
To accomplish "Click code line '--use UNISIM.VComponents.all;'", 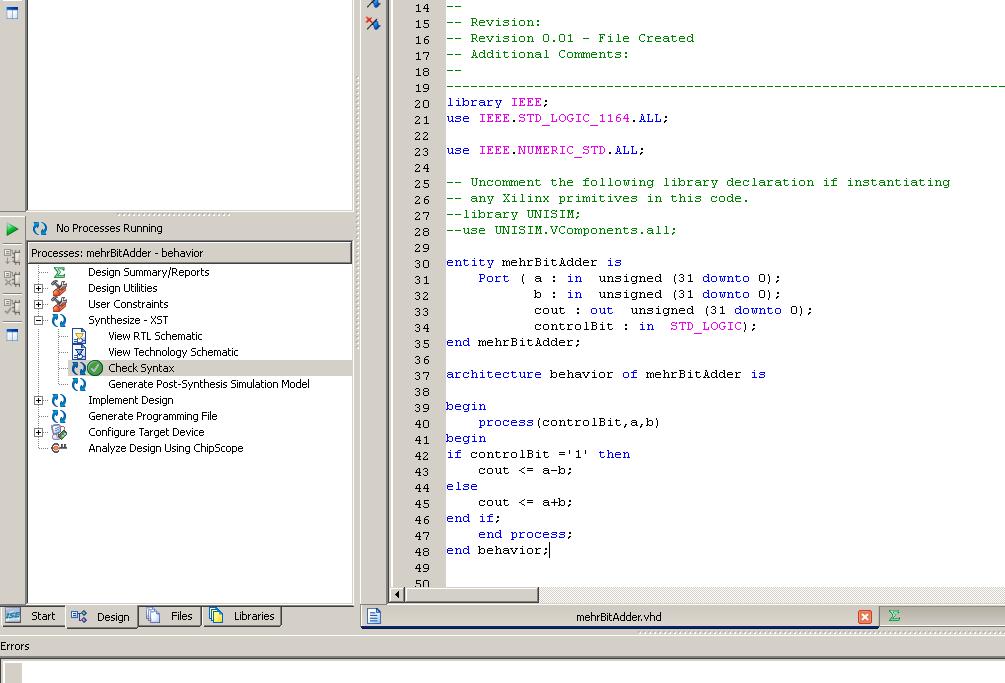I will pyautogui.click(x=561, y=231).
